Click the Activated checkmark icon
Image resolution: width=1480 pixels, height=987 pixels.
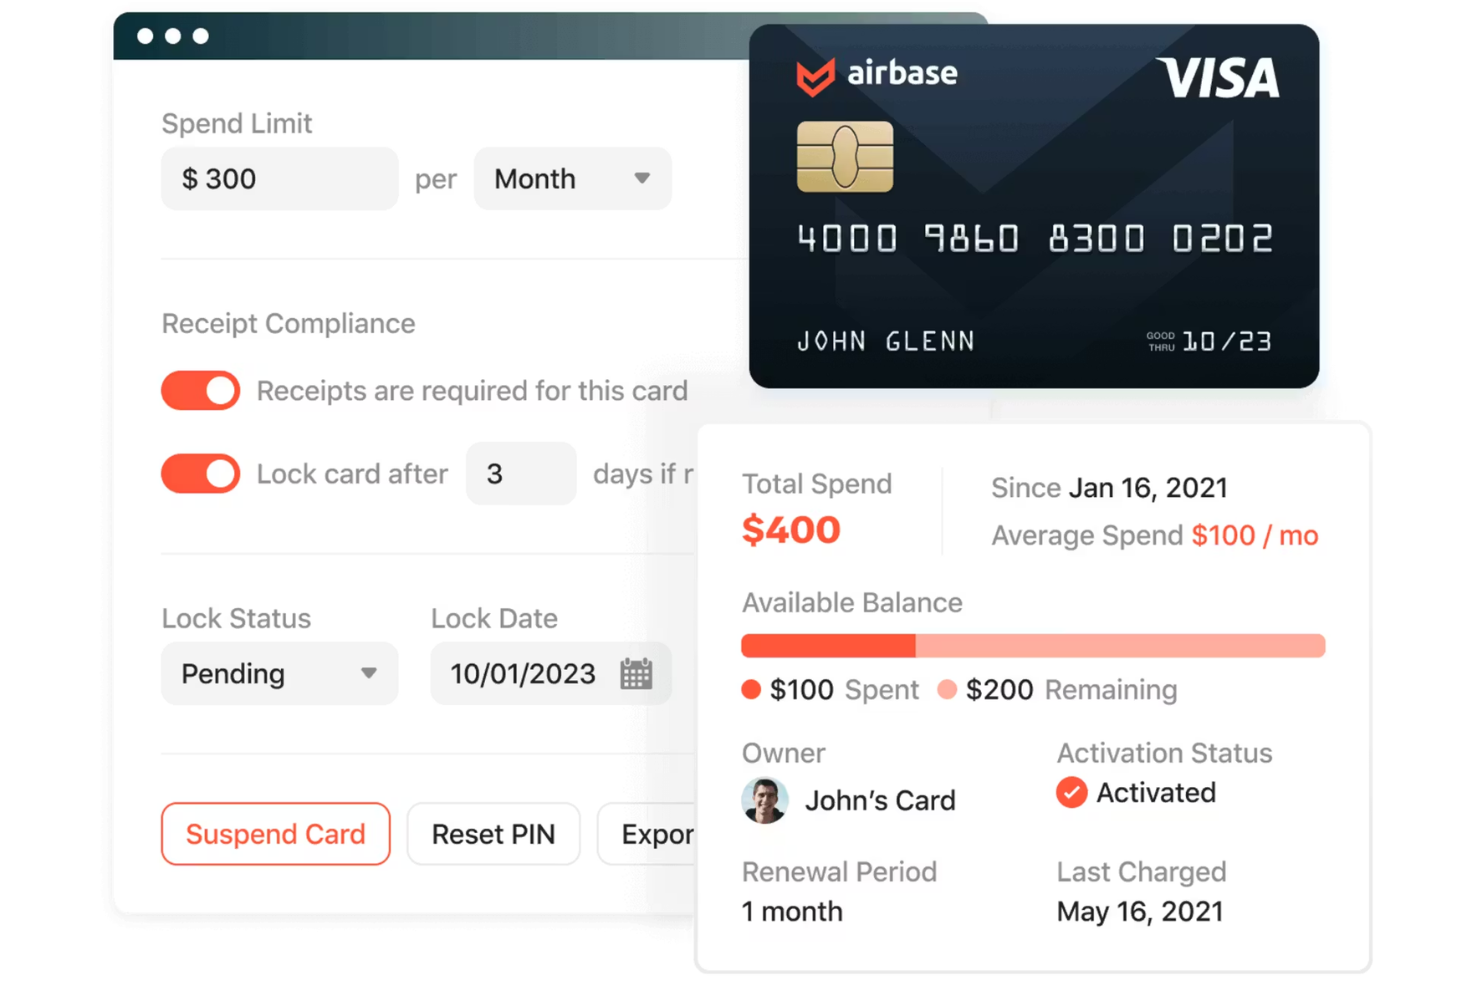pos(1071,792)
